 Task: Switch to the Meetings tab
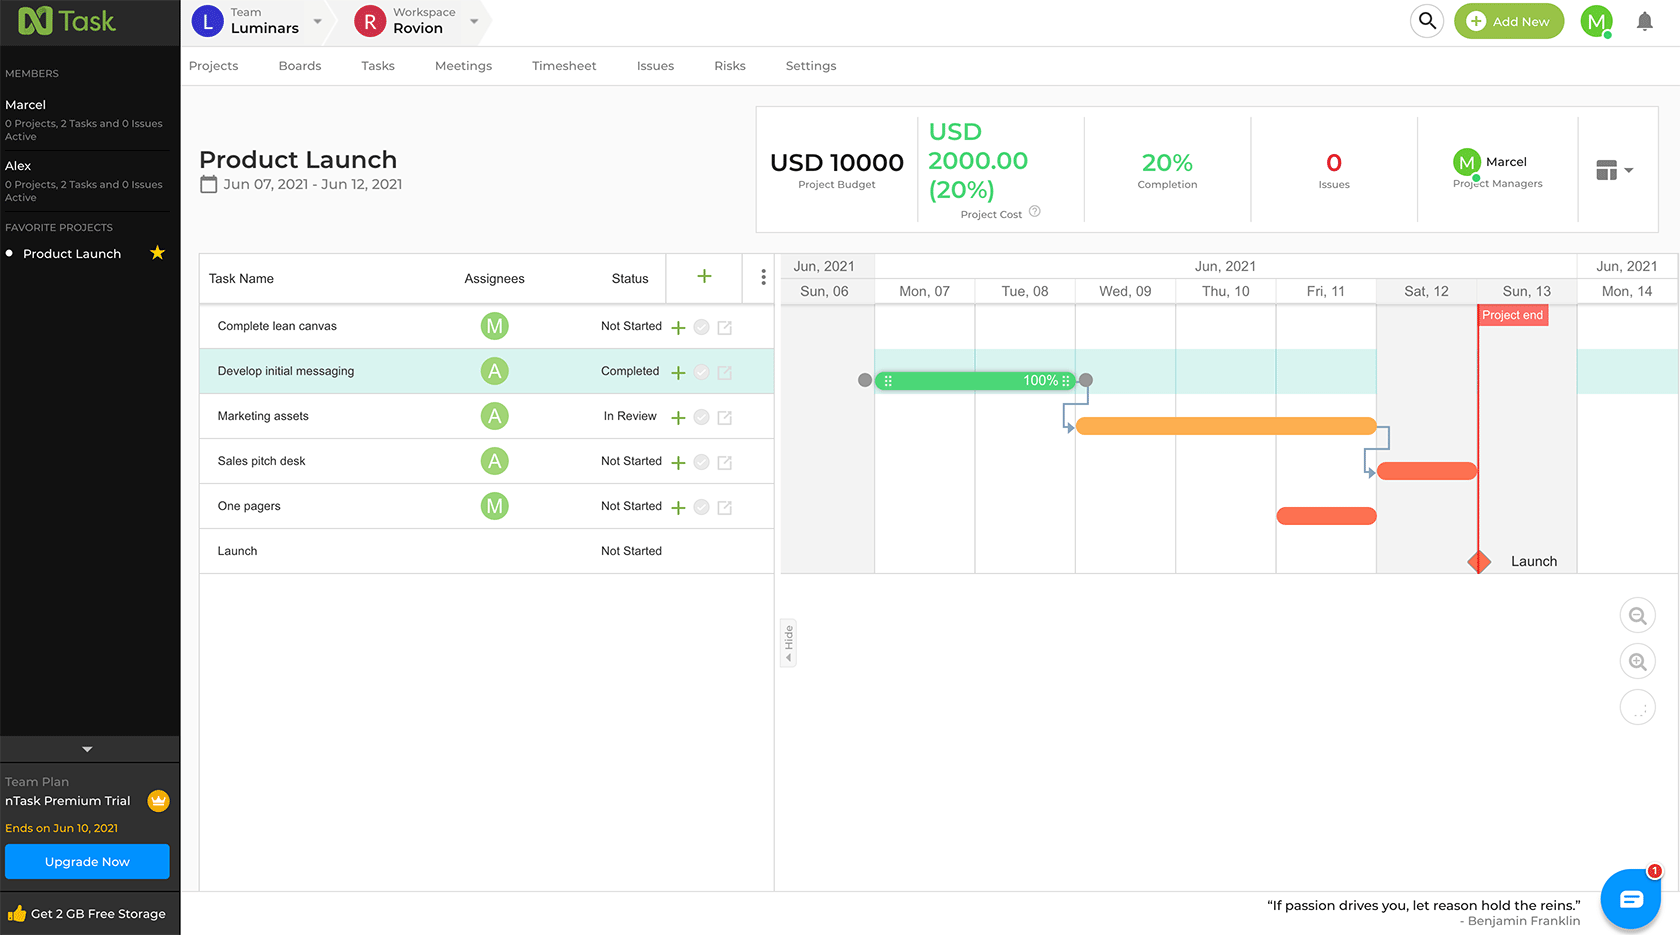click(x=463, y=65)
